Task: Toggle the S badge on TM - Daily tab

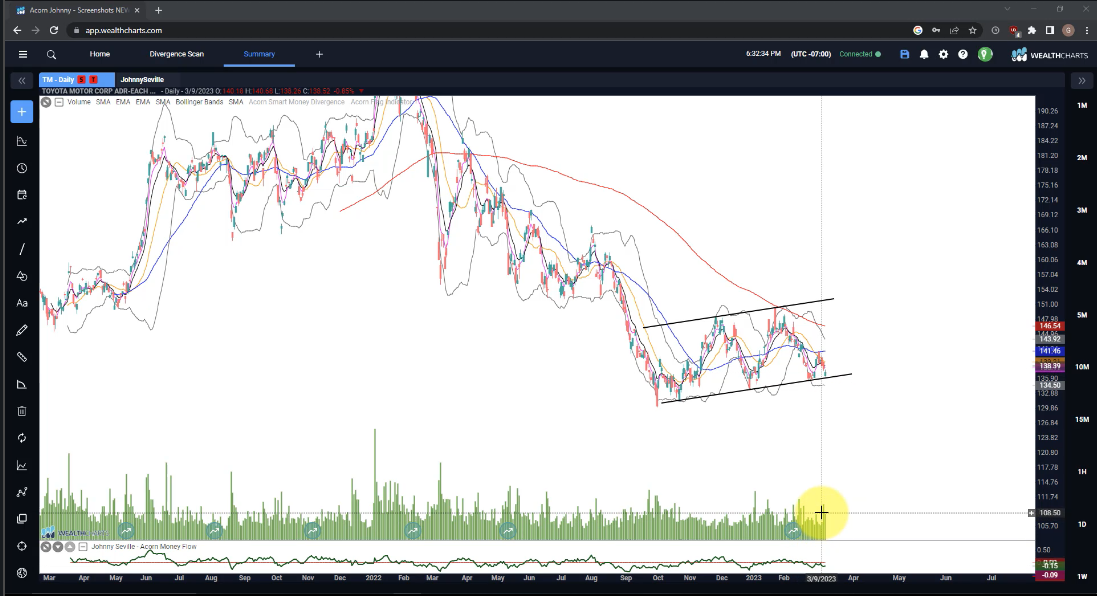Action: [x=82, y=80]
